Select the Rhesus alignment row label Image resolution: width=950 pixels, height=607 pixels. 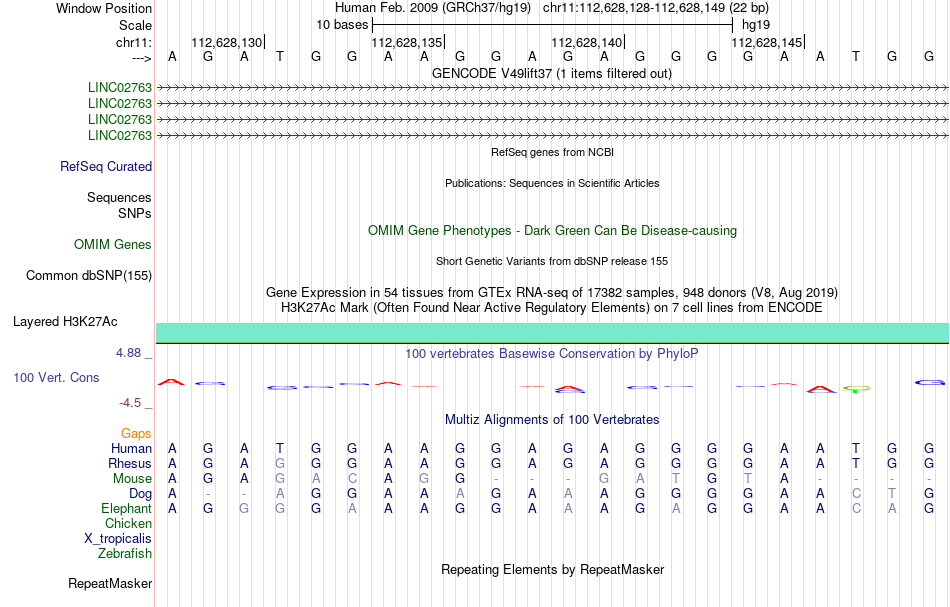pos(130,463)
